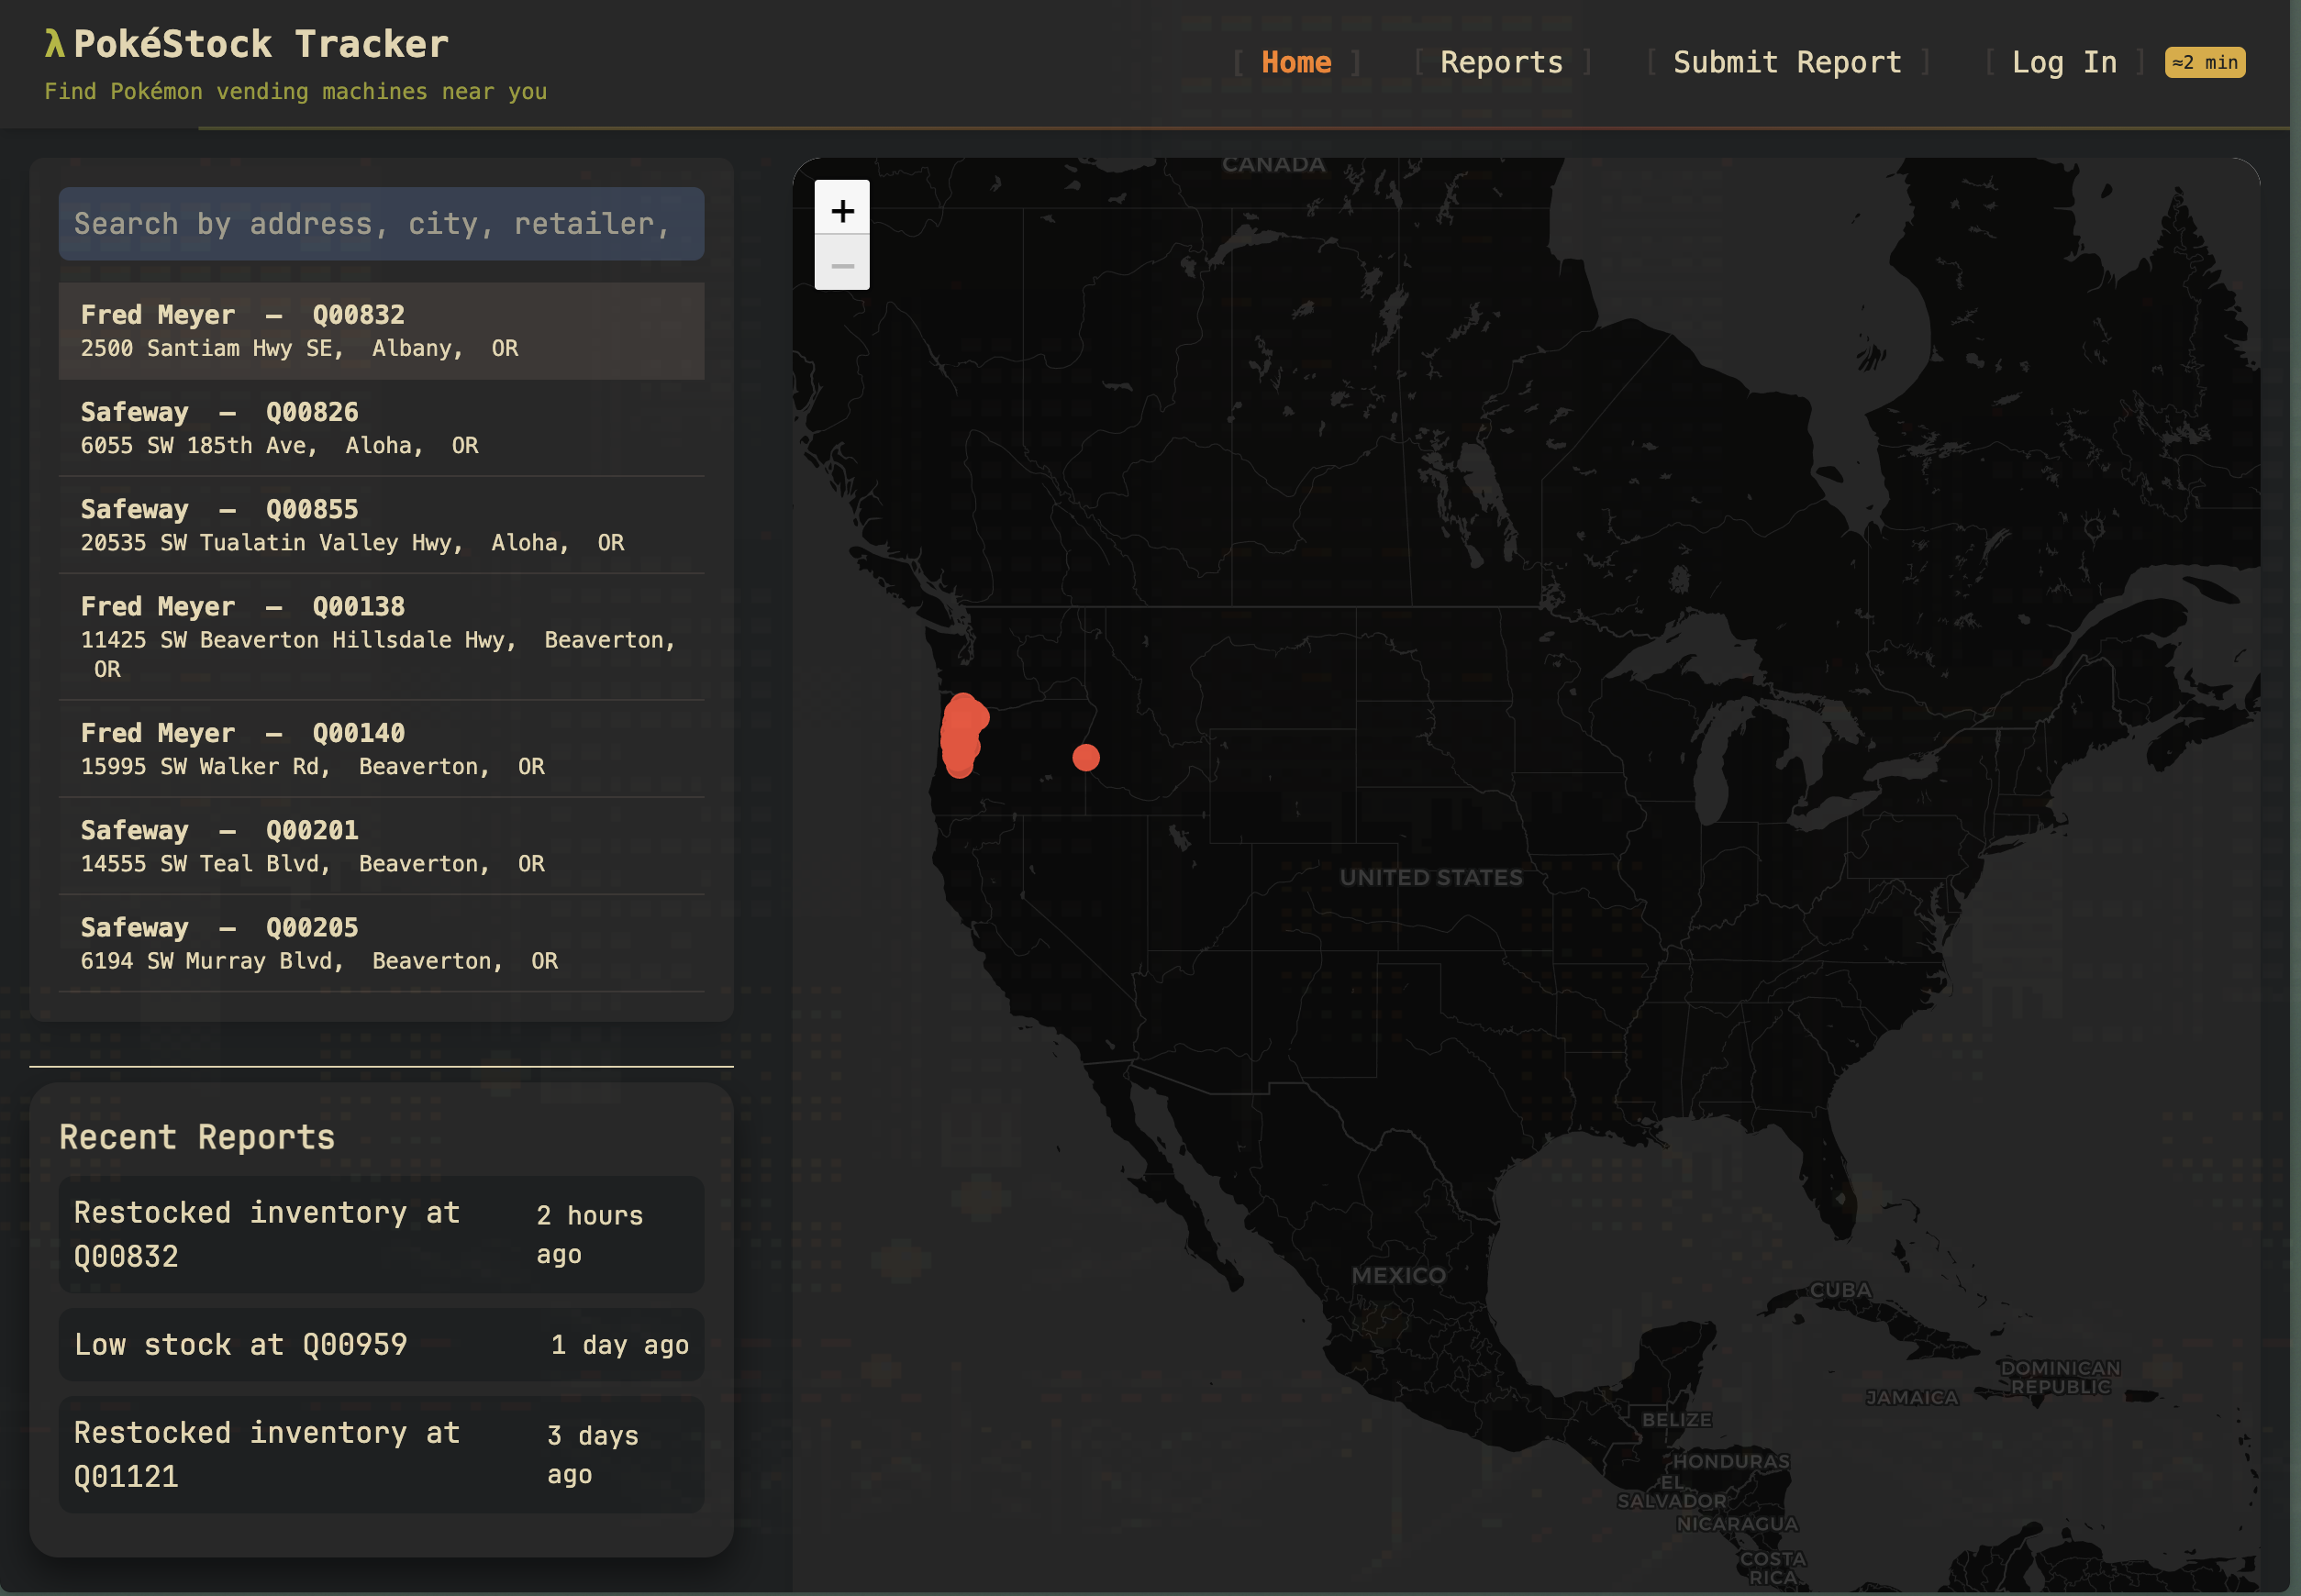View the Restocked inventory at Q01121 report
This screenshot has width=2301, height=1596.
pos(381,1454)
